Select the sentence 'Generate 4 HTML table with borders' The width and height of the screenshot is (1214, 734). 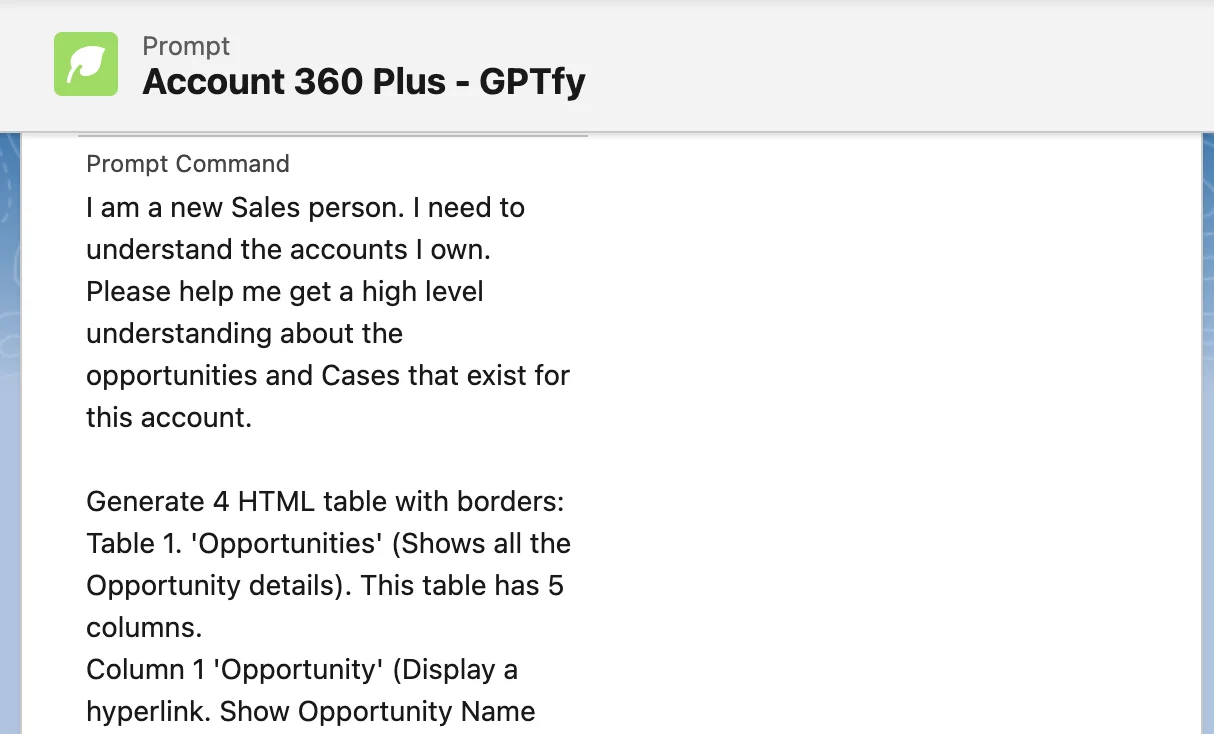click(327, 501)
